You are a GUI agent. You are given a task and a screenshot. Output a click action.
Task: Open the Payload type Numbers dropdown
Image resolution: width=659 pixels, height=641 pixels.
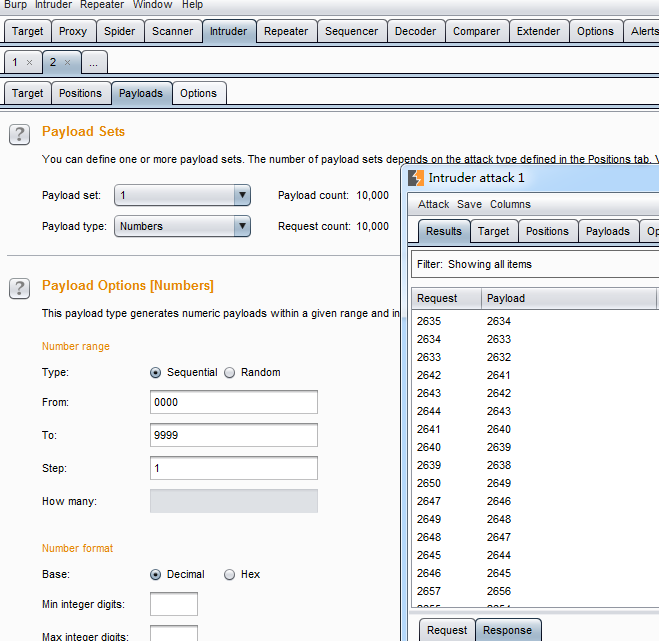182,226
